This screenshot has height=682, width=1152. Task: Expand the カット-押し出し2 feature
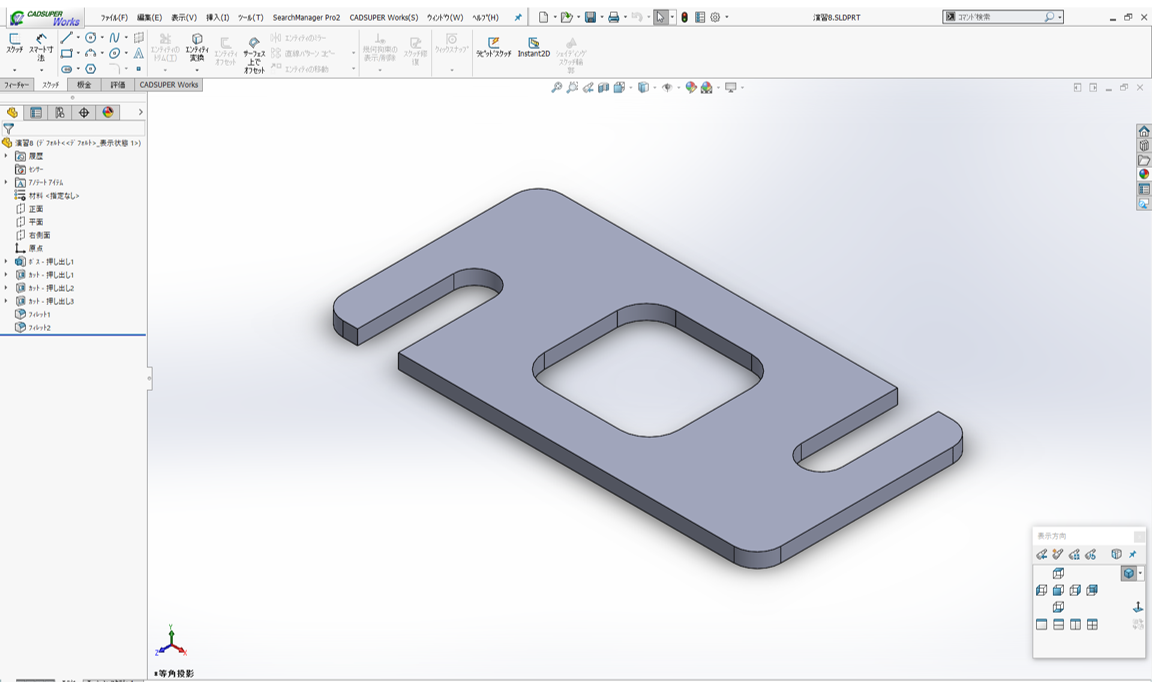[x=7, y=288]
